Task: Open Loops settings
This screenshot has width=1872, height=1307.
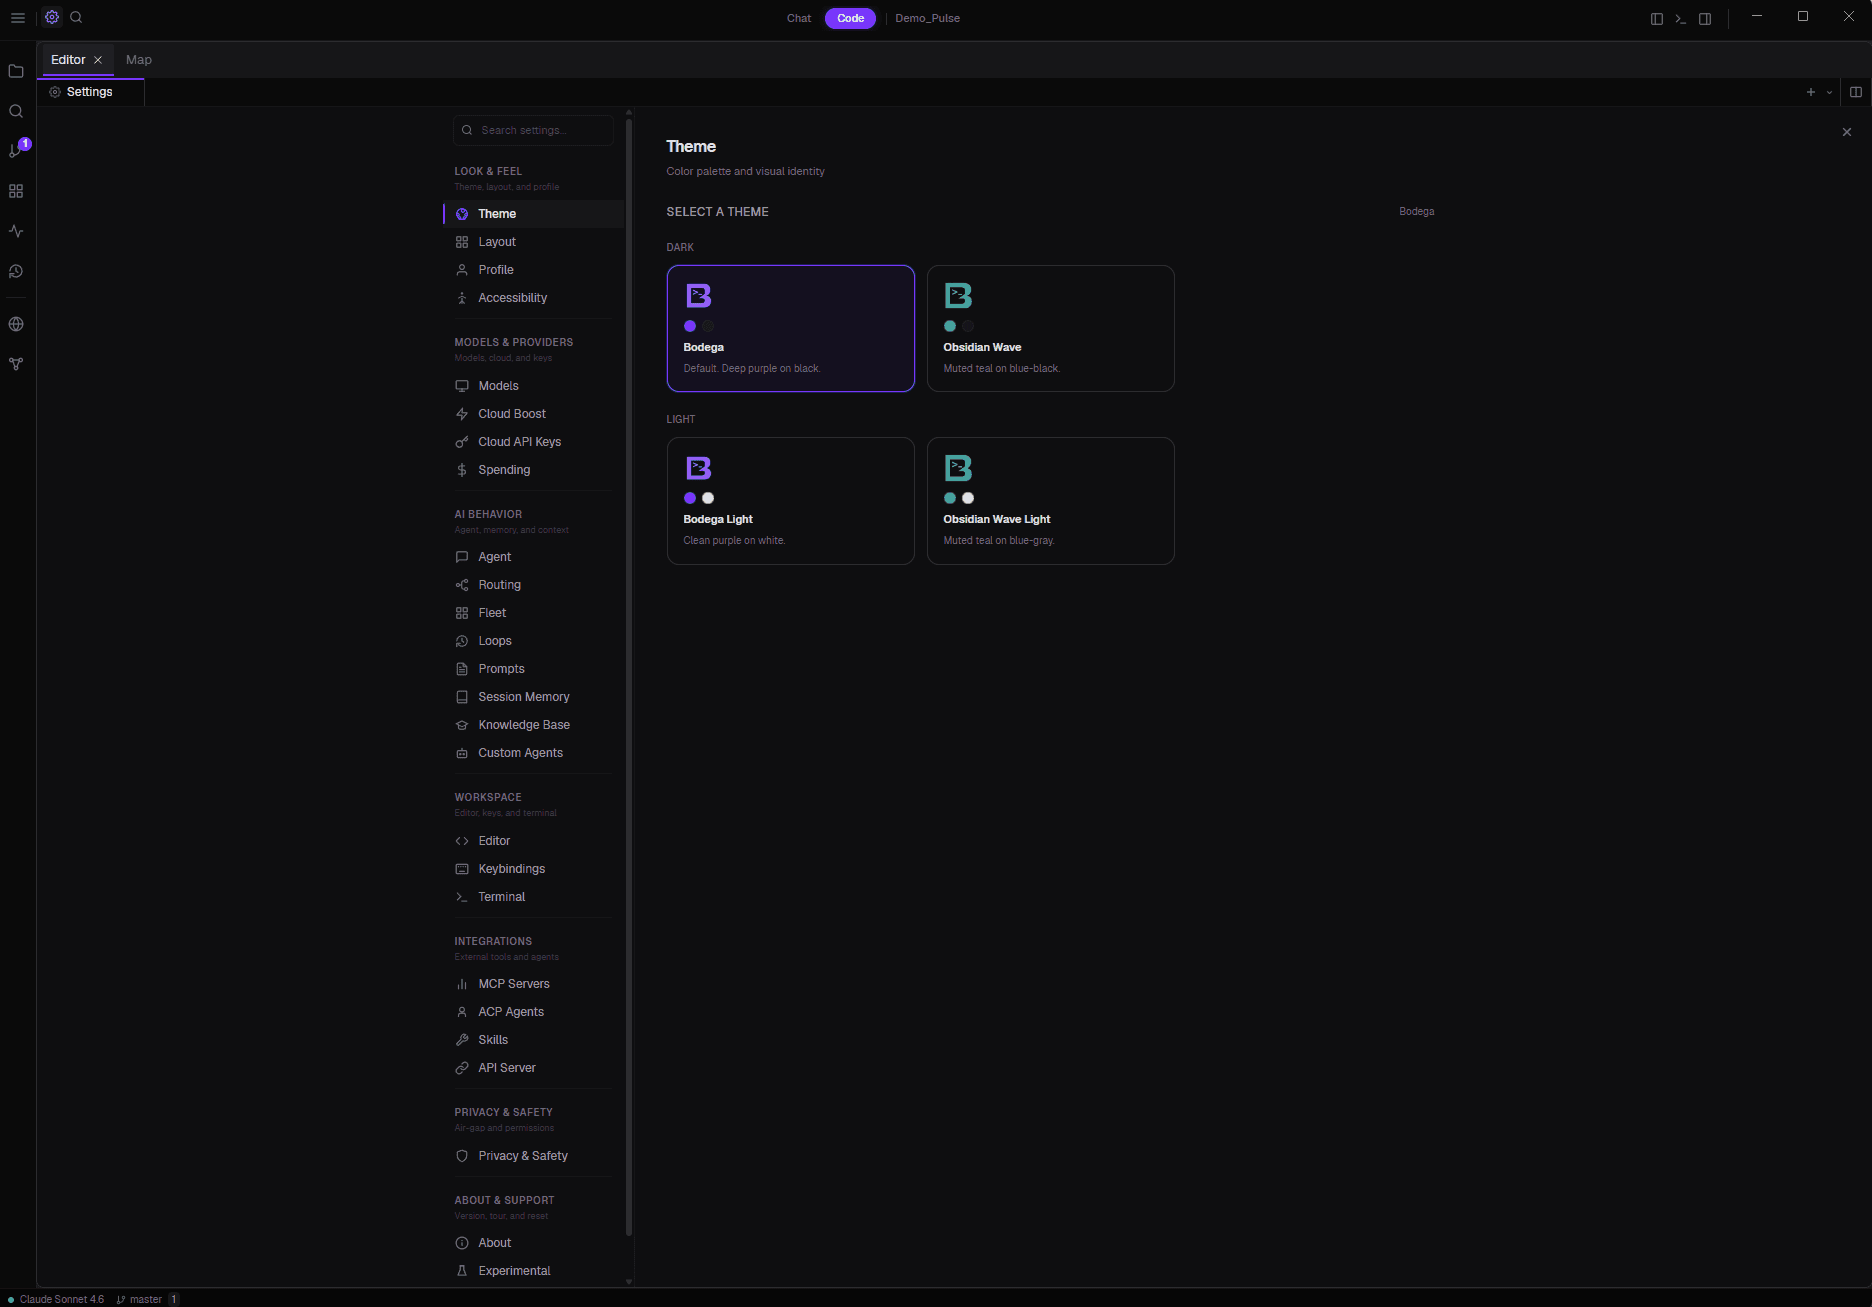Action: (x=534, y=641)
